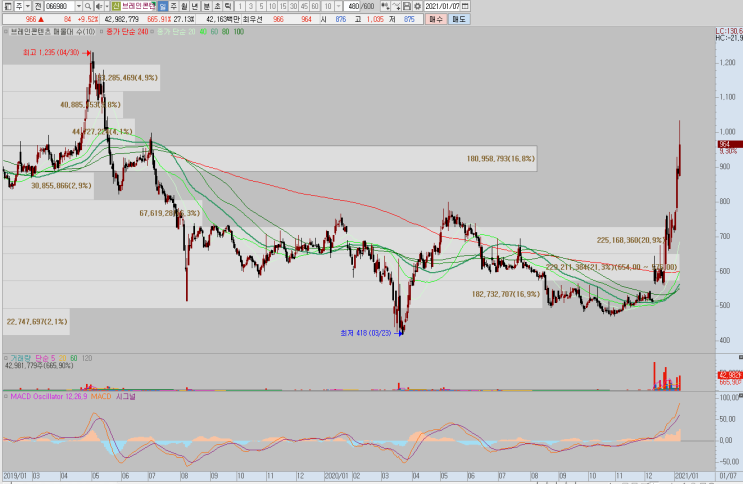Select second chart 초 button

[217, 6]
